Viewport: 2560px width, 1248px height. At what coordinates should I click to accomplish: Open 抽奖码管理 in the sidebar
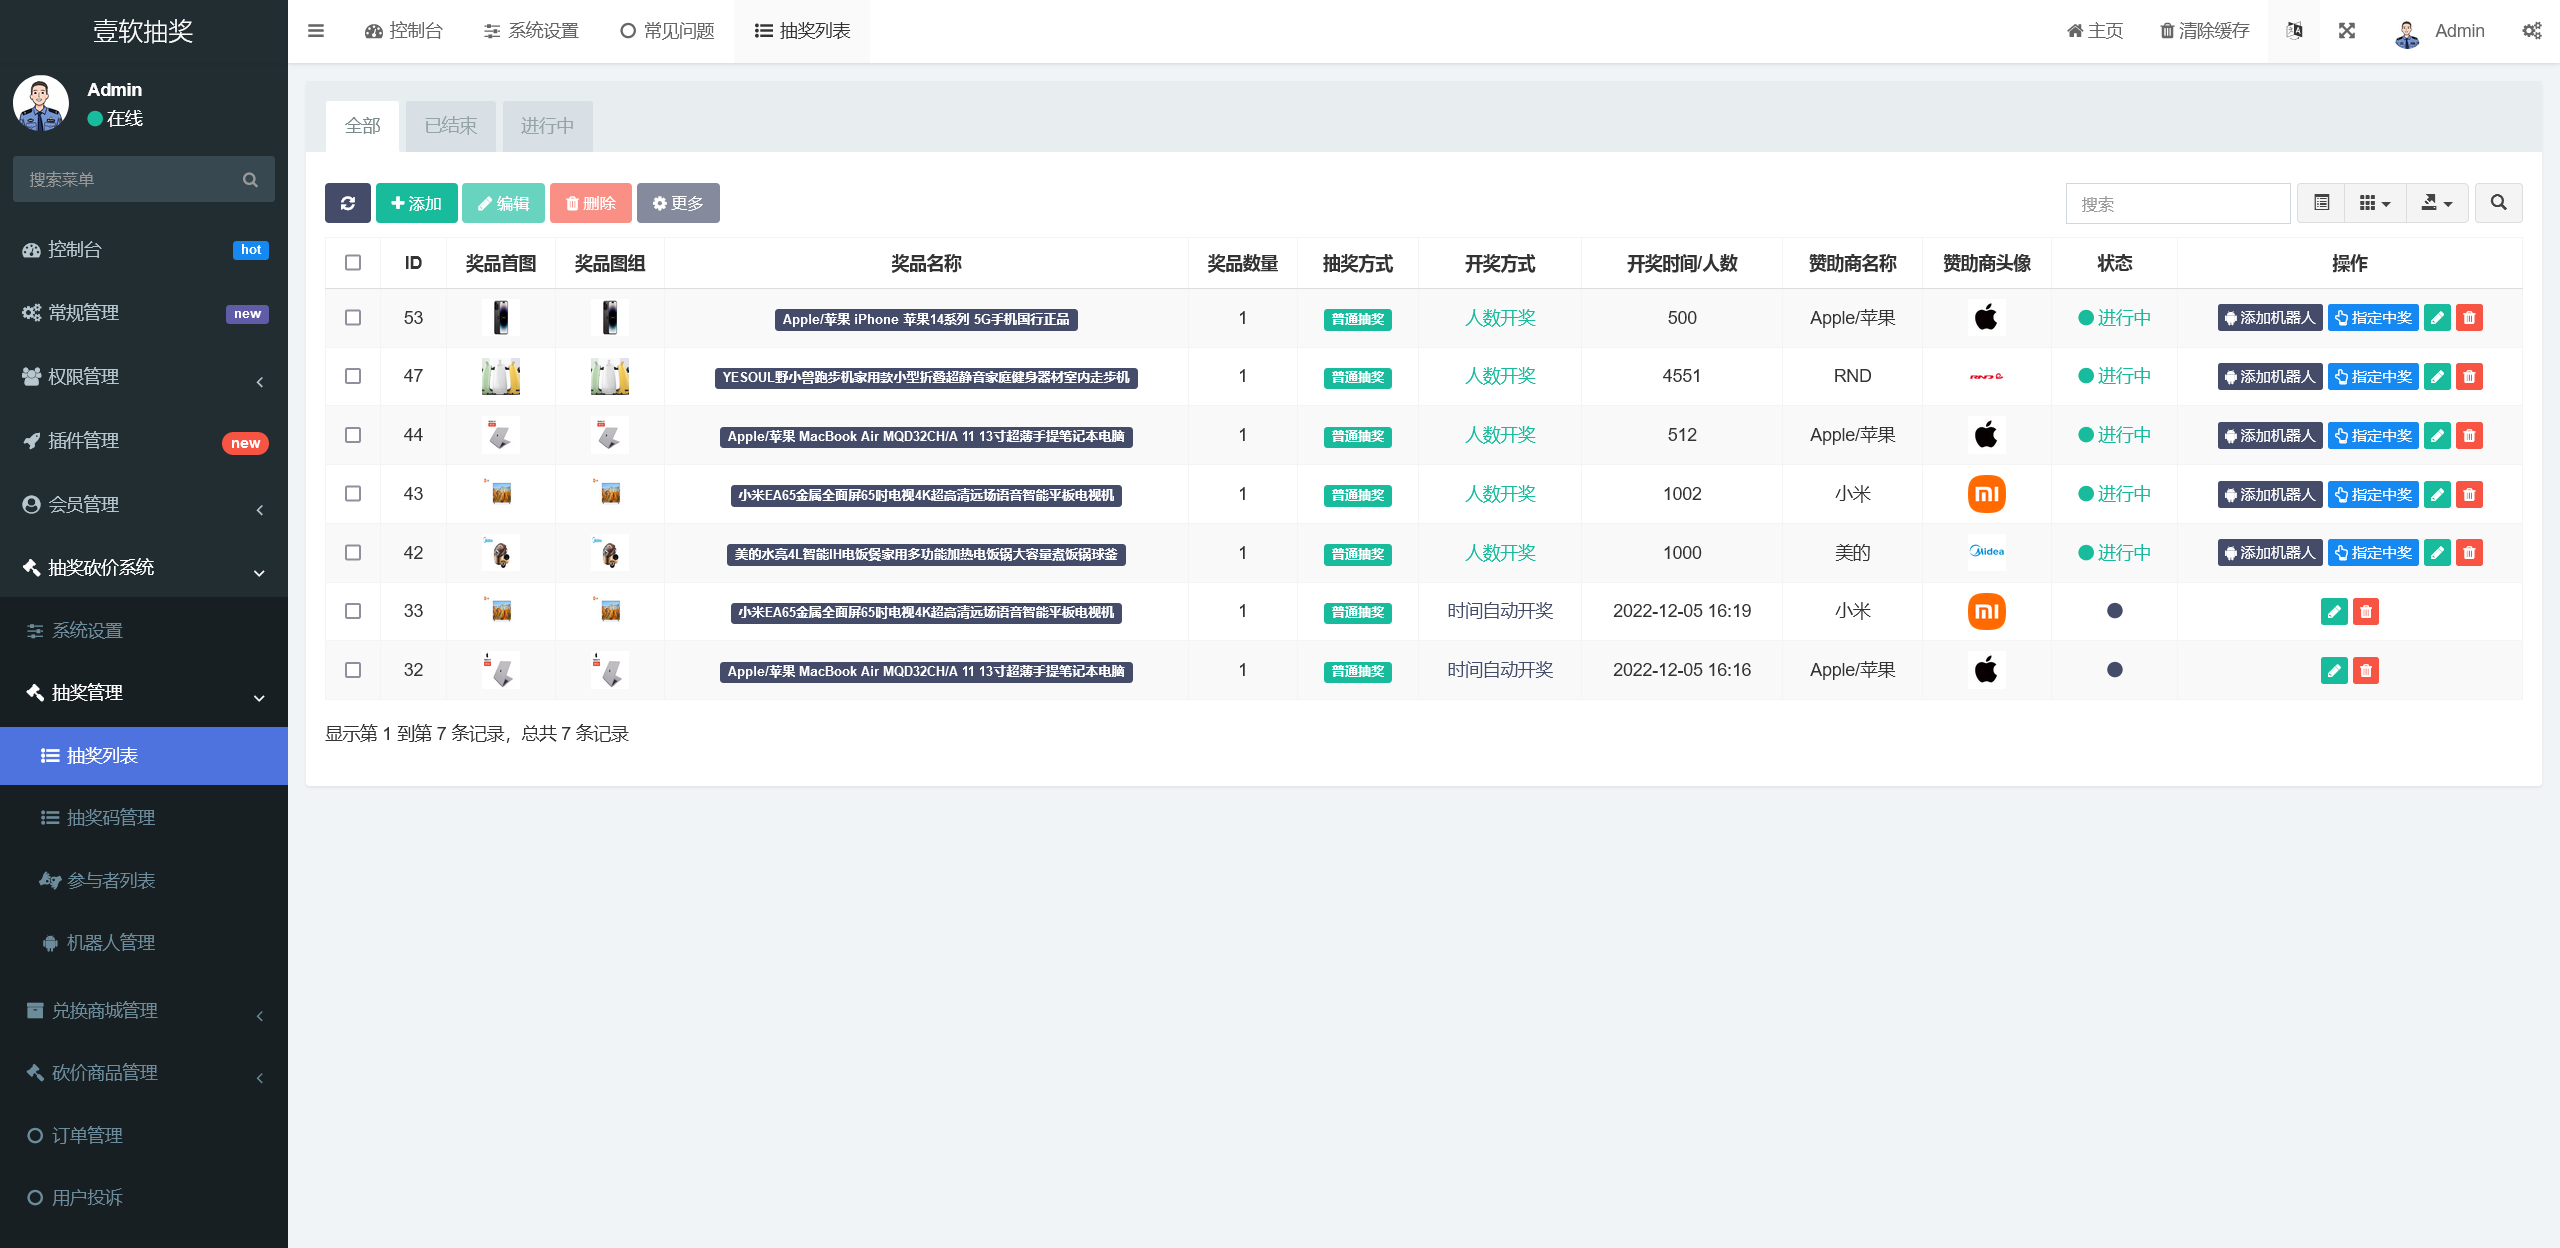(x=110, y=818)
